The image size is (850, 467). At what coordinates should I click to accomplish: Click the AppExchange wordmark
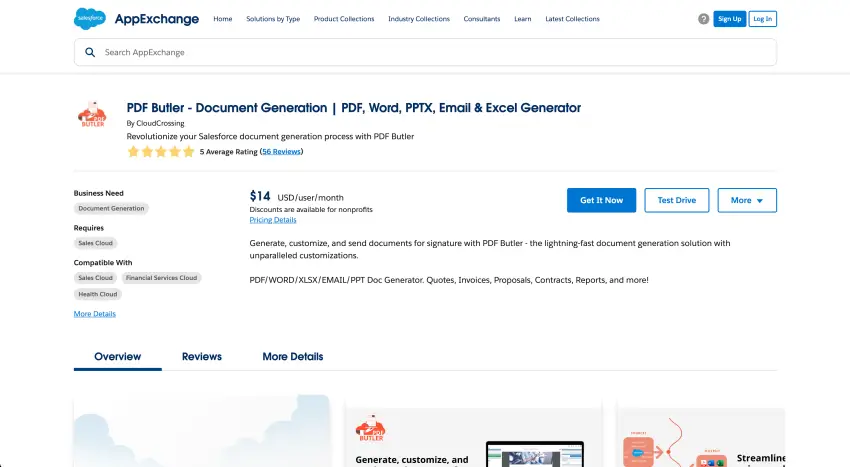(x=157, y=19)
